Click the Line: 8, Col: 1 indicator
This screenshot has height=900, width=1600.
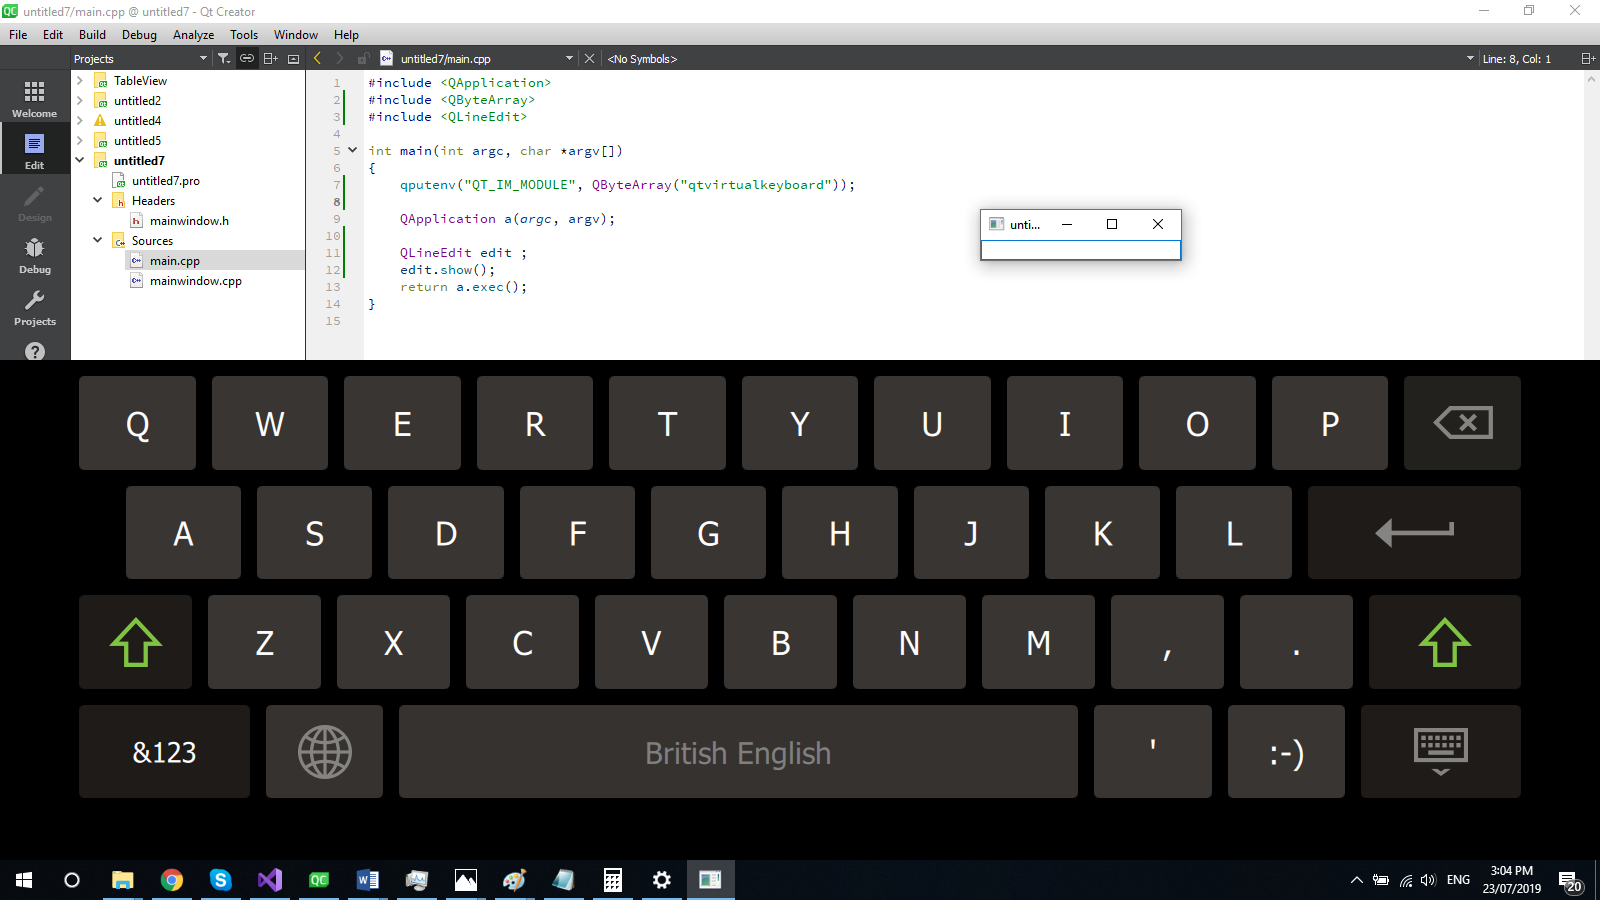point(1516,59)
